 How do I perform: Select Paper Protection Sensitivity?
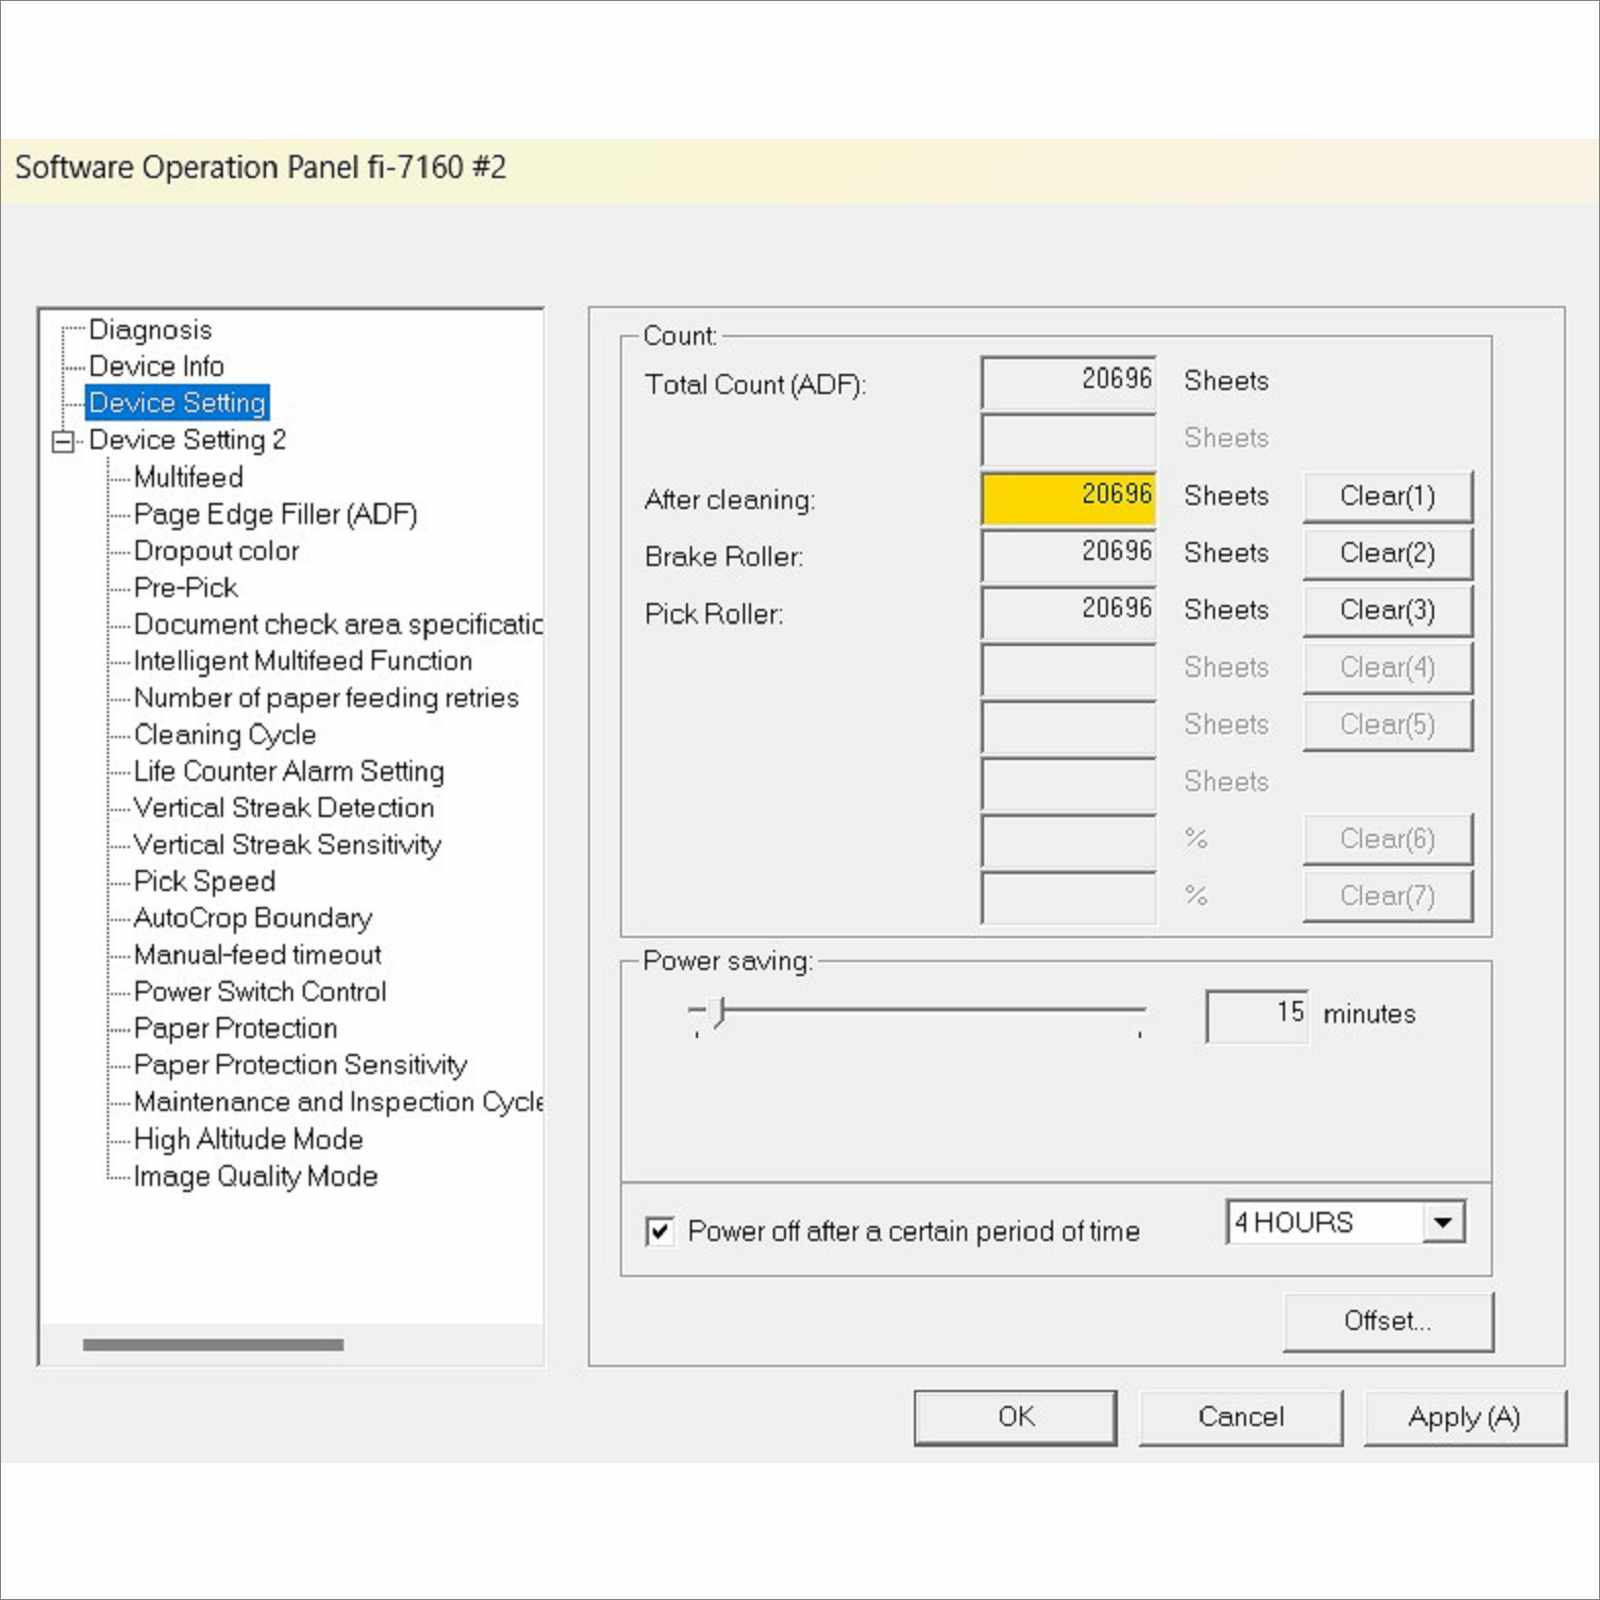(x=300, y=1065)
